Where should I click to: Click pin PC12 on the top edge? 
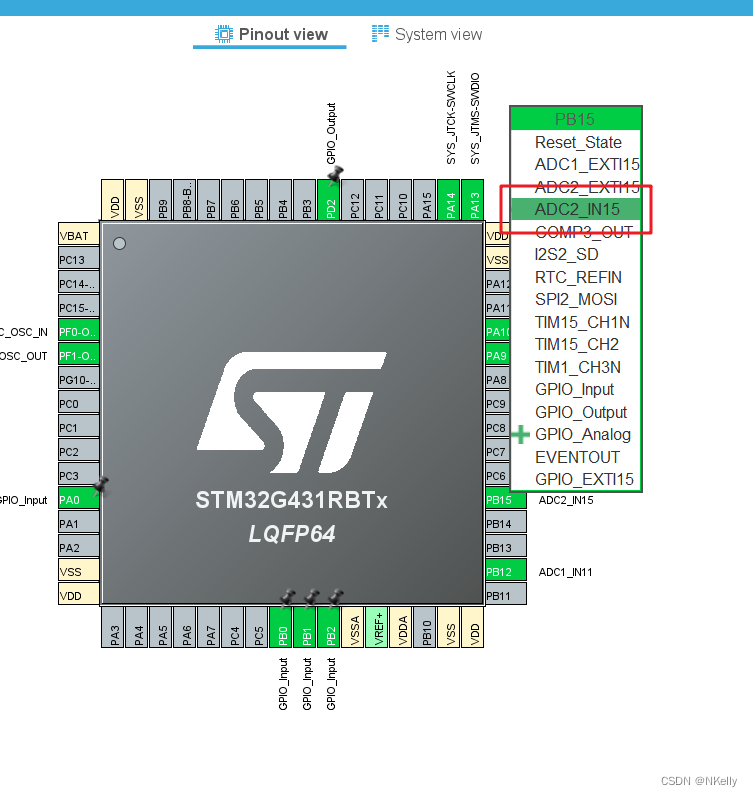pos(353,200)
